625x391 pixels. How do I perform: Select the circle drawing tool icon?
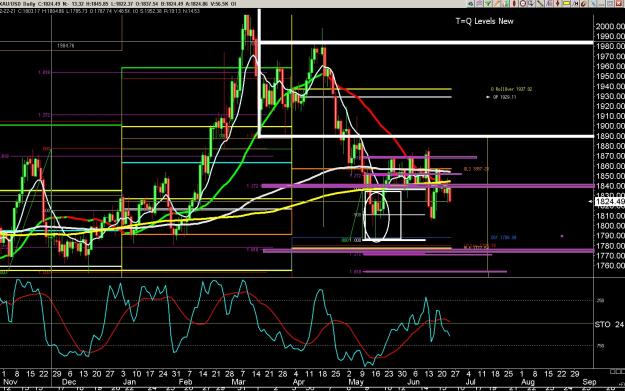pyautogui.click(x=523, y=4)
